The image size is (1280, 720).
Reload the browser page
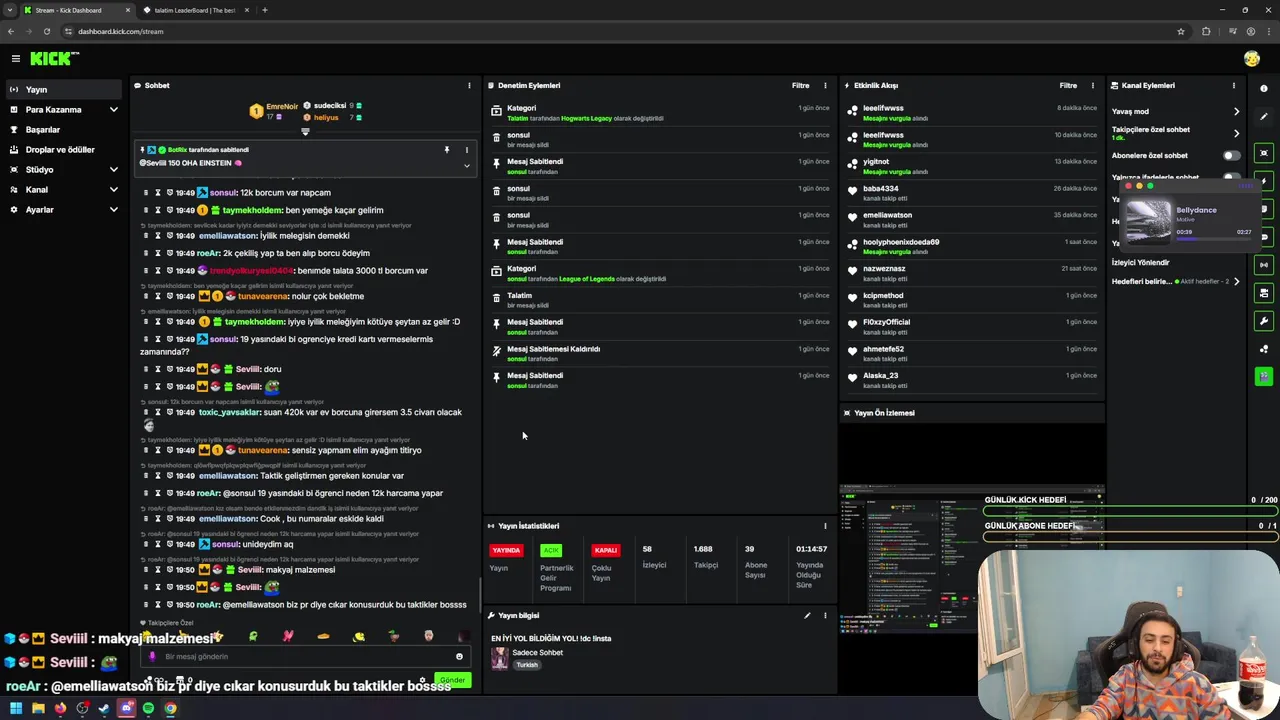pyautogui.click(x=47, y=31)
